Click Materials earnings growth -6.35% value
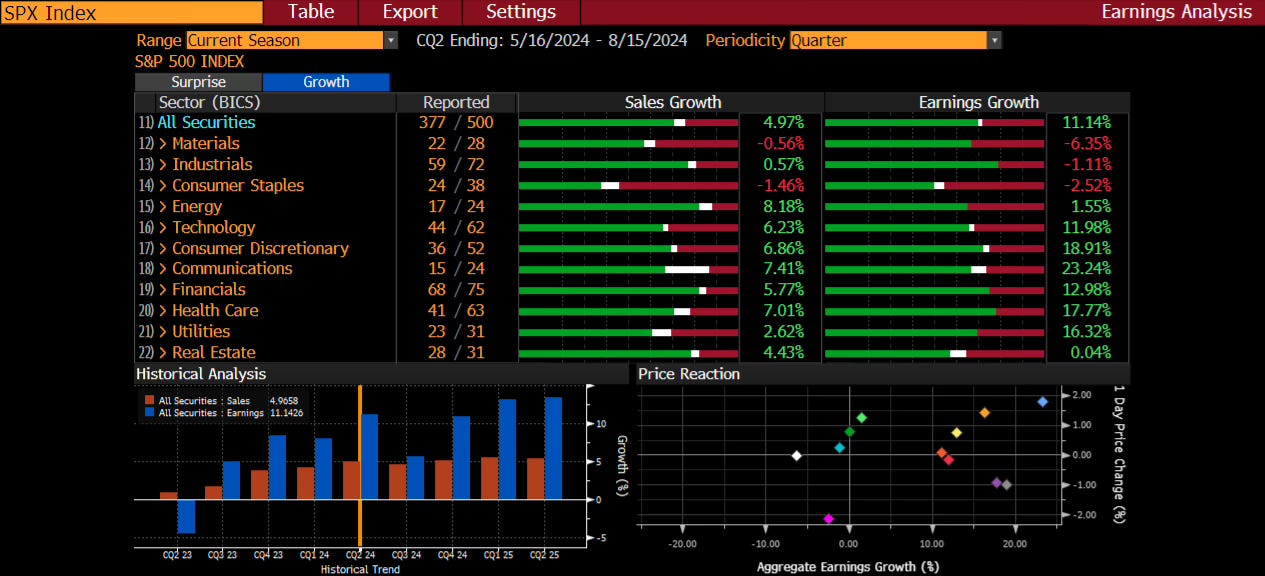The height and width of the screenshot is (576, 1265). click(x=1086, y=143)
